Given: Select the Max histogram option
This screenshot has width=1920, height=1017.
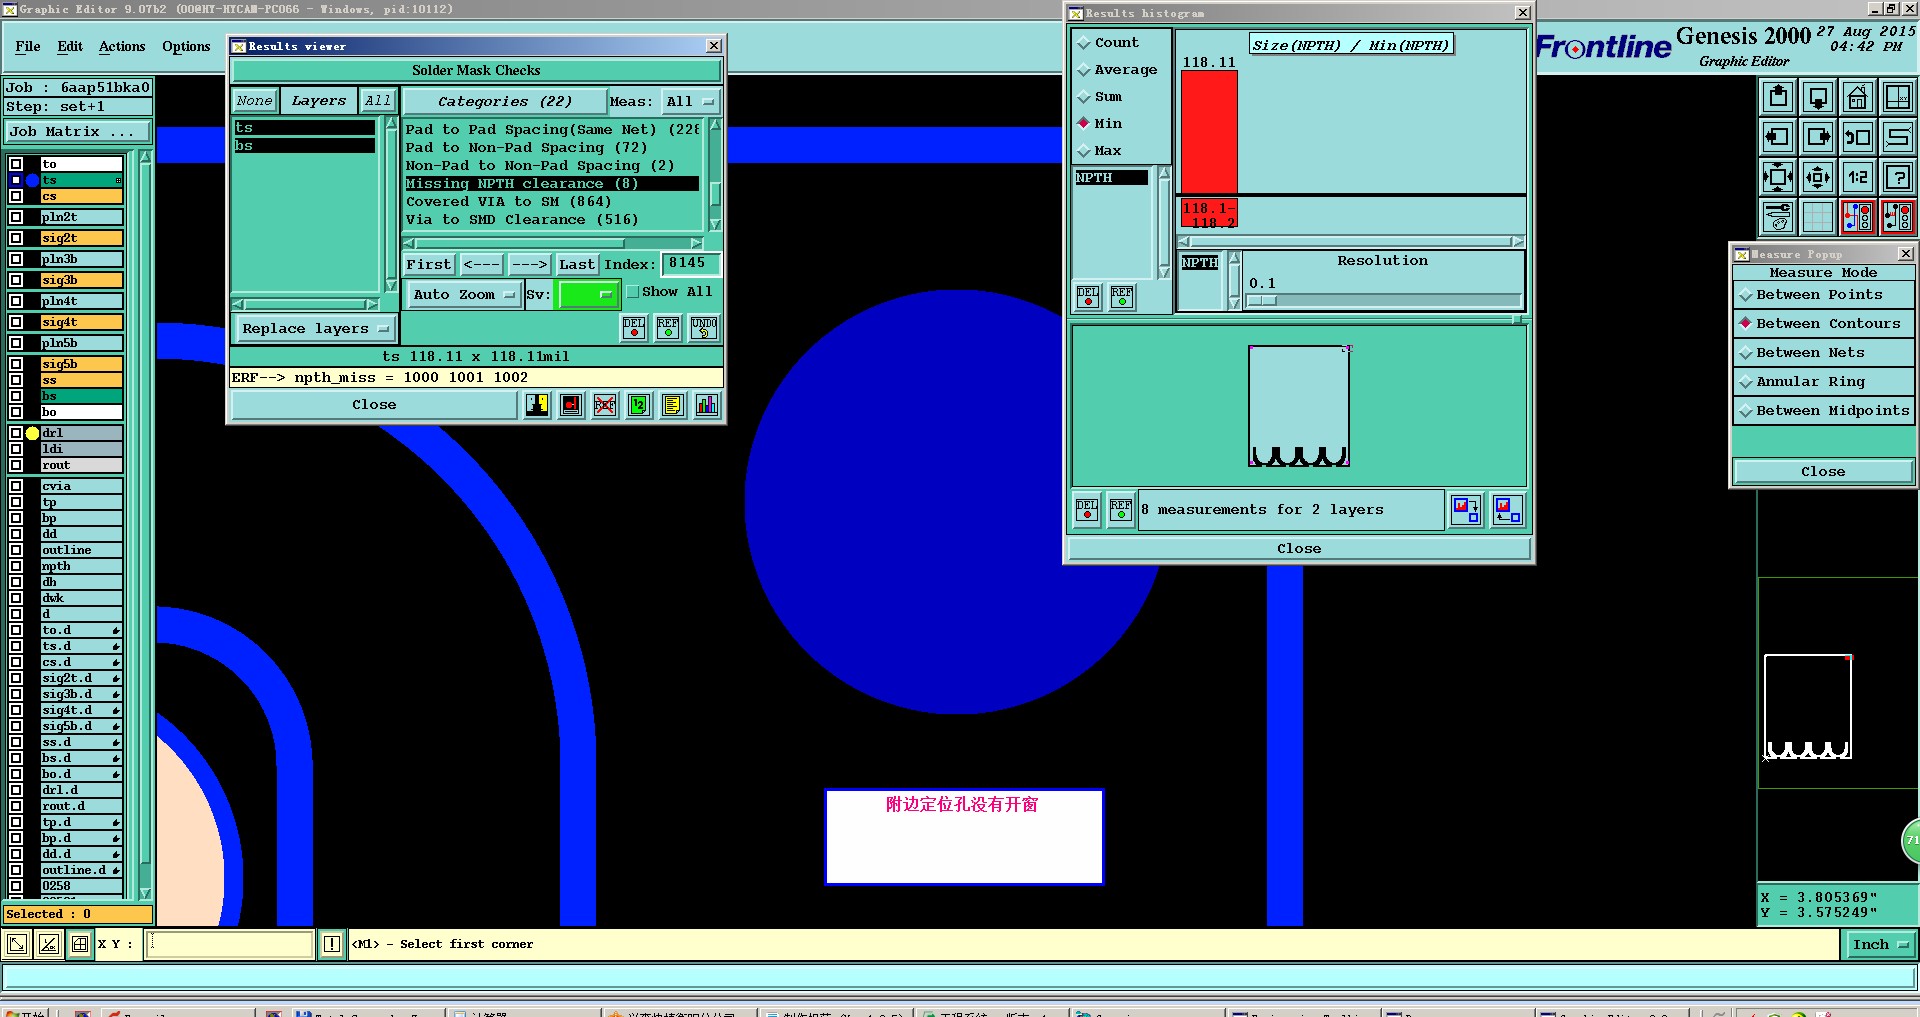Looking at the screenshot, I should pyautogui.click(x=1100, y=151).
